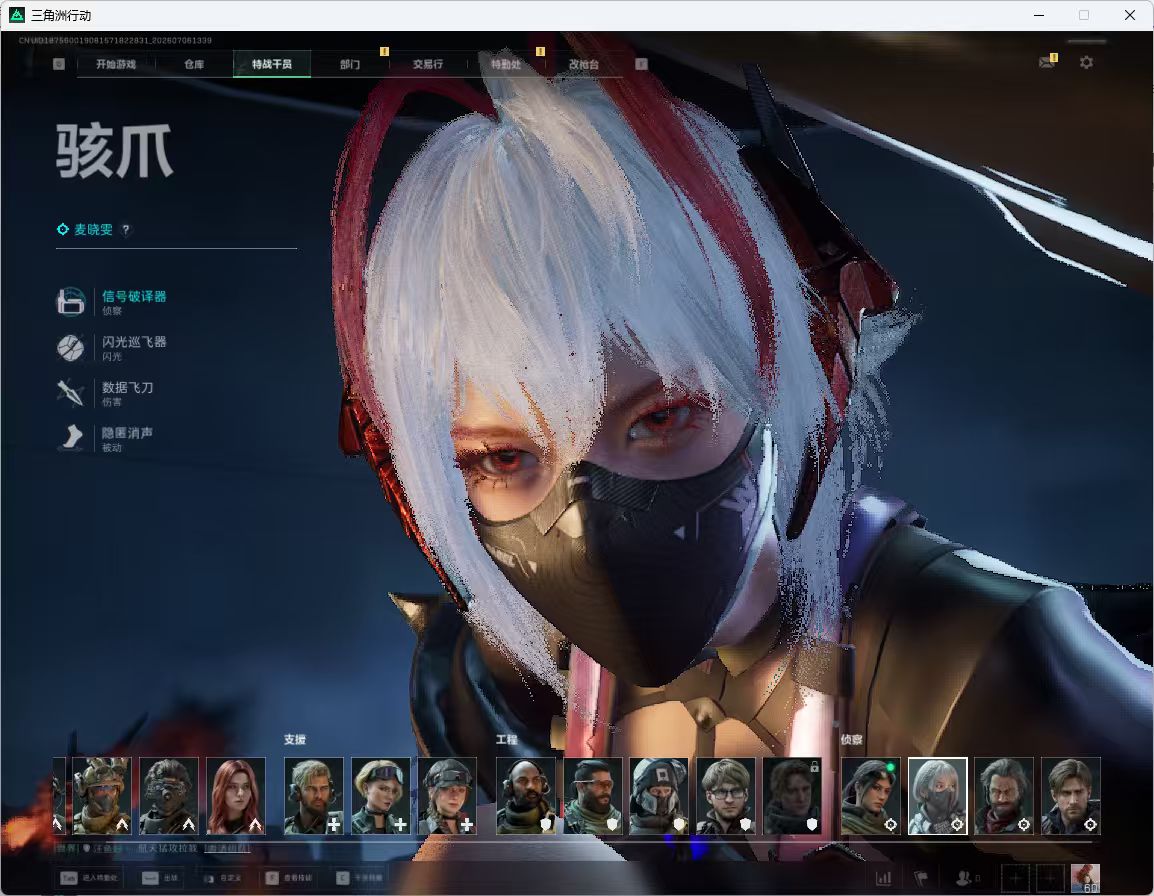This screenshot has height=896, width=1154.
Task: Open the settings gear icon
Action: click(1086, 63)
